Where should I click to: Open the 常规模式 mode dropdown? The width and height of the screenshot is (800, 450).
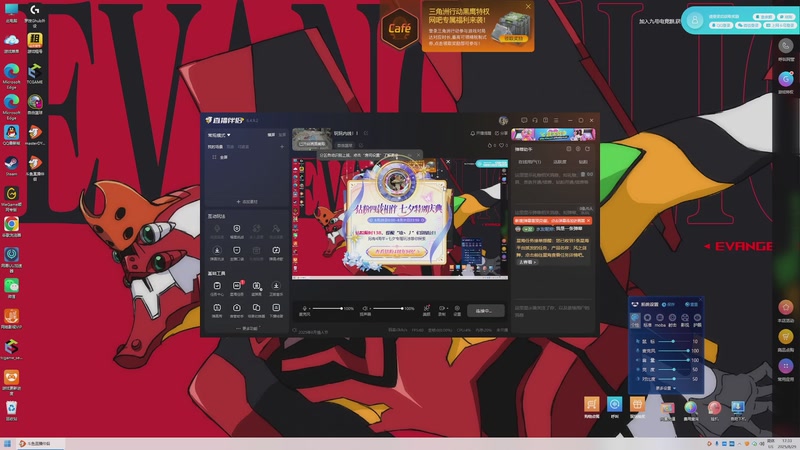[219, 135]
